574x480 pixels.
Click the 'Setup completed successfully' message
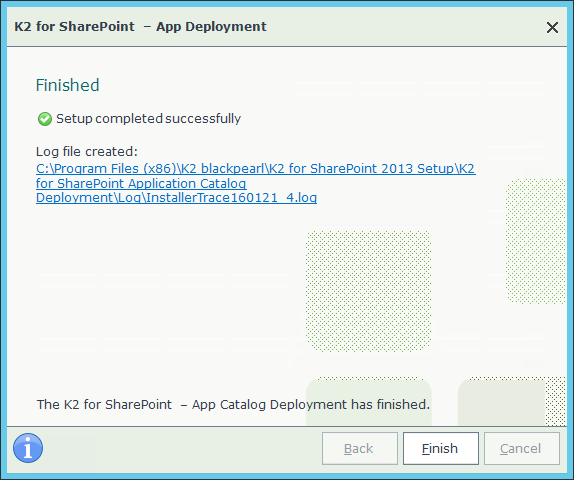pos(148,119)
